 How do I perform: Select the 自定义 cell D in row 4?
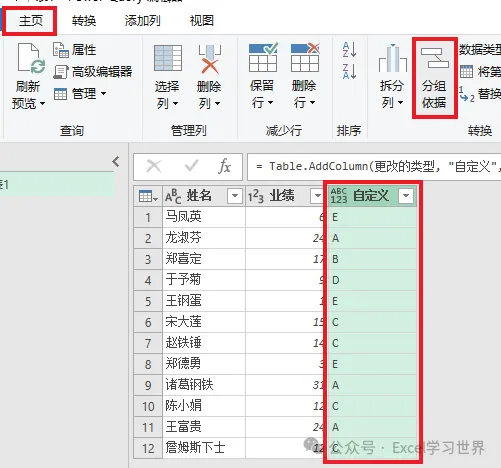pyautogui.click(x=372, y=280)
